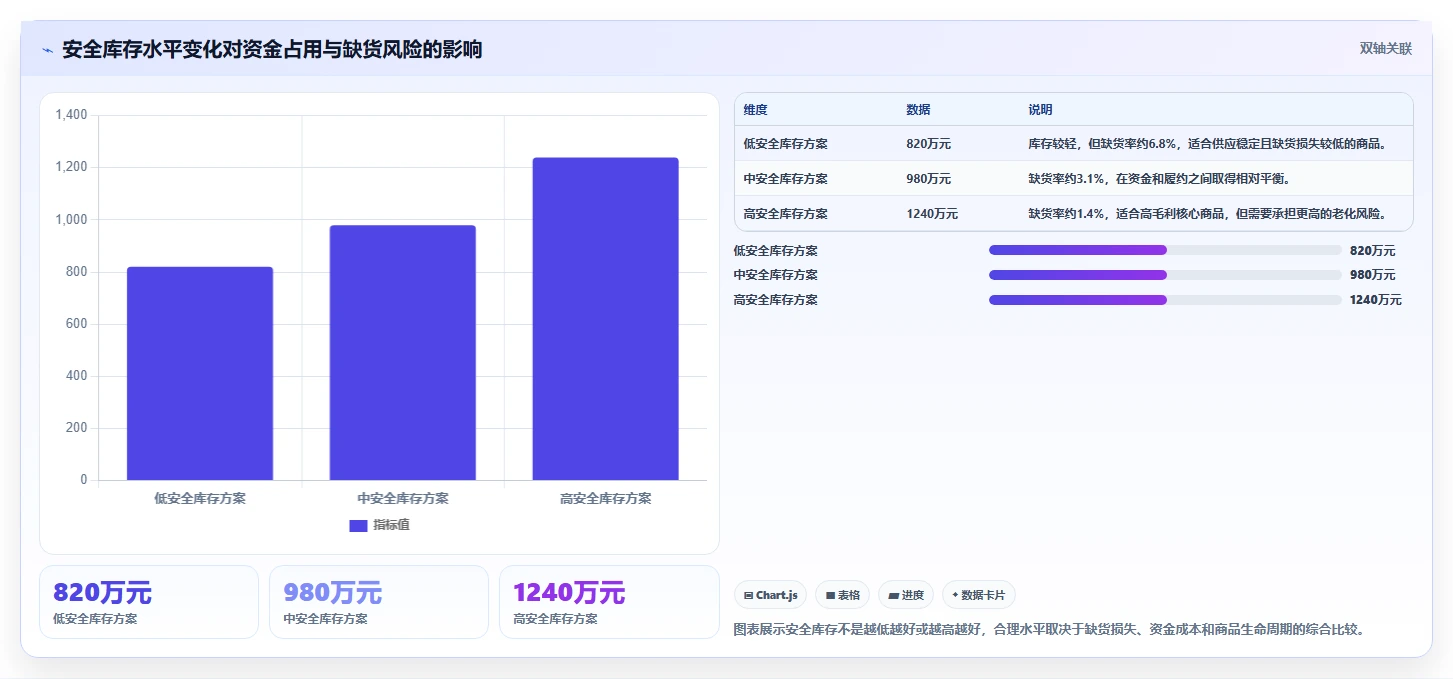
Task: Click the 中安全库存方案 progress bar
Action: coord(1165,275)
